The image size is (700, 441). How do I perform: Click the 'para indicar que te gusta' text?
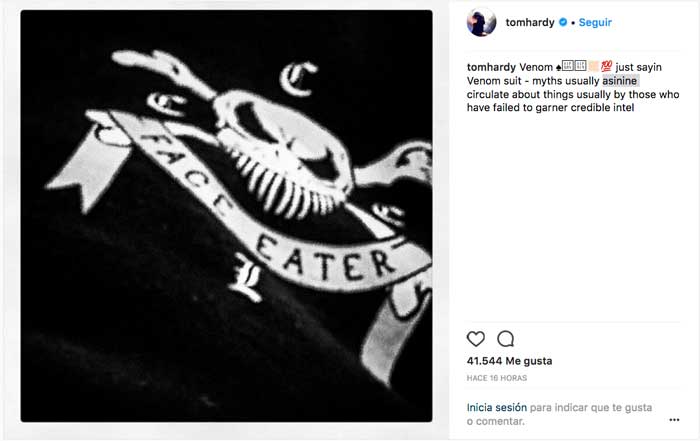(x=591, y=407)
